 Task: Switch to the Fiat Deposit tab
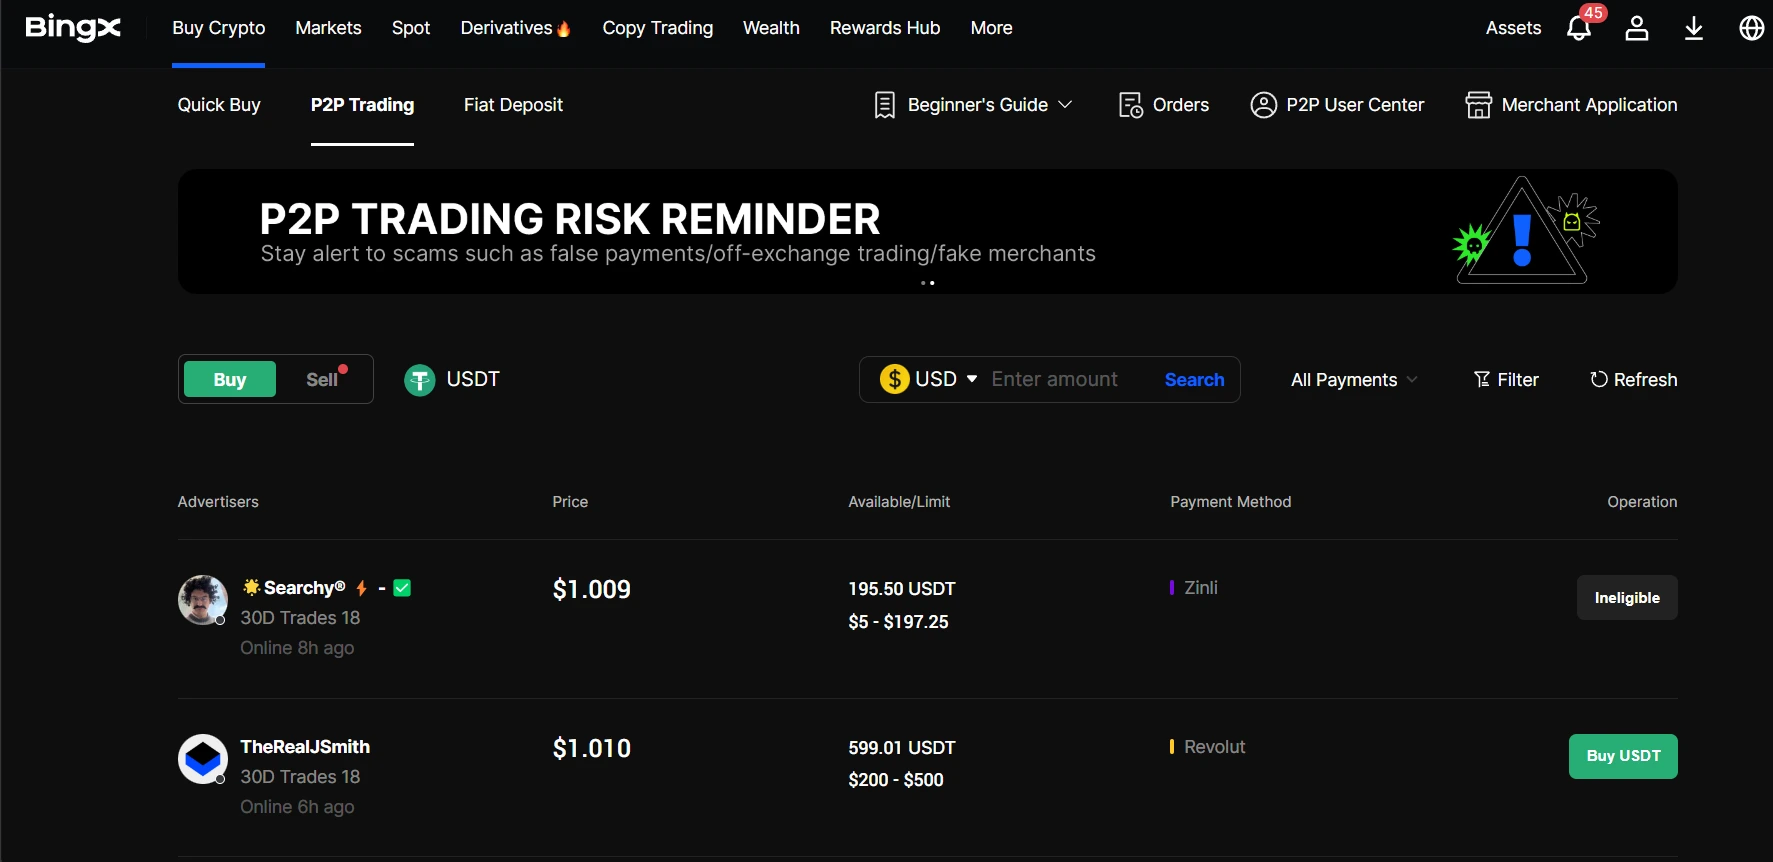click(513, 105)
